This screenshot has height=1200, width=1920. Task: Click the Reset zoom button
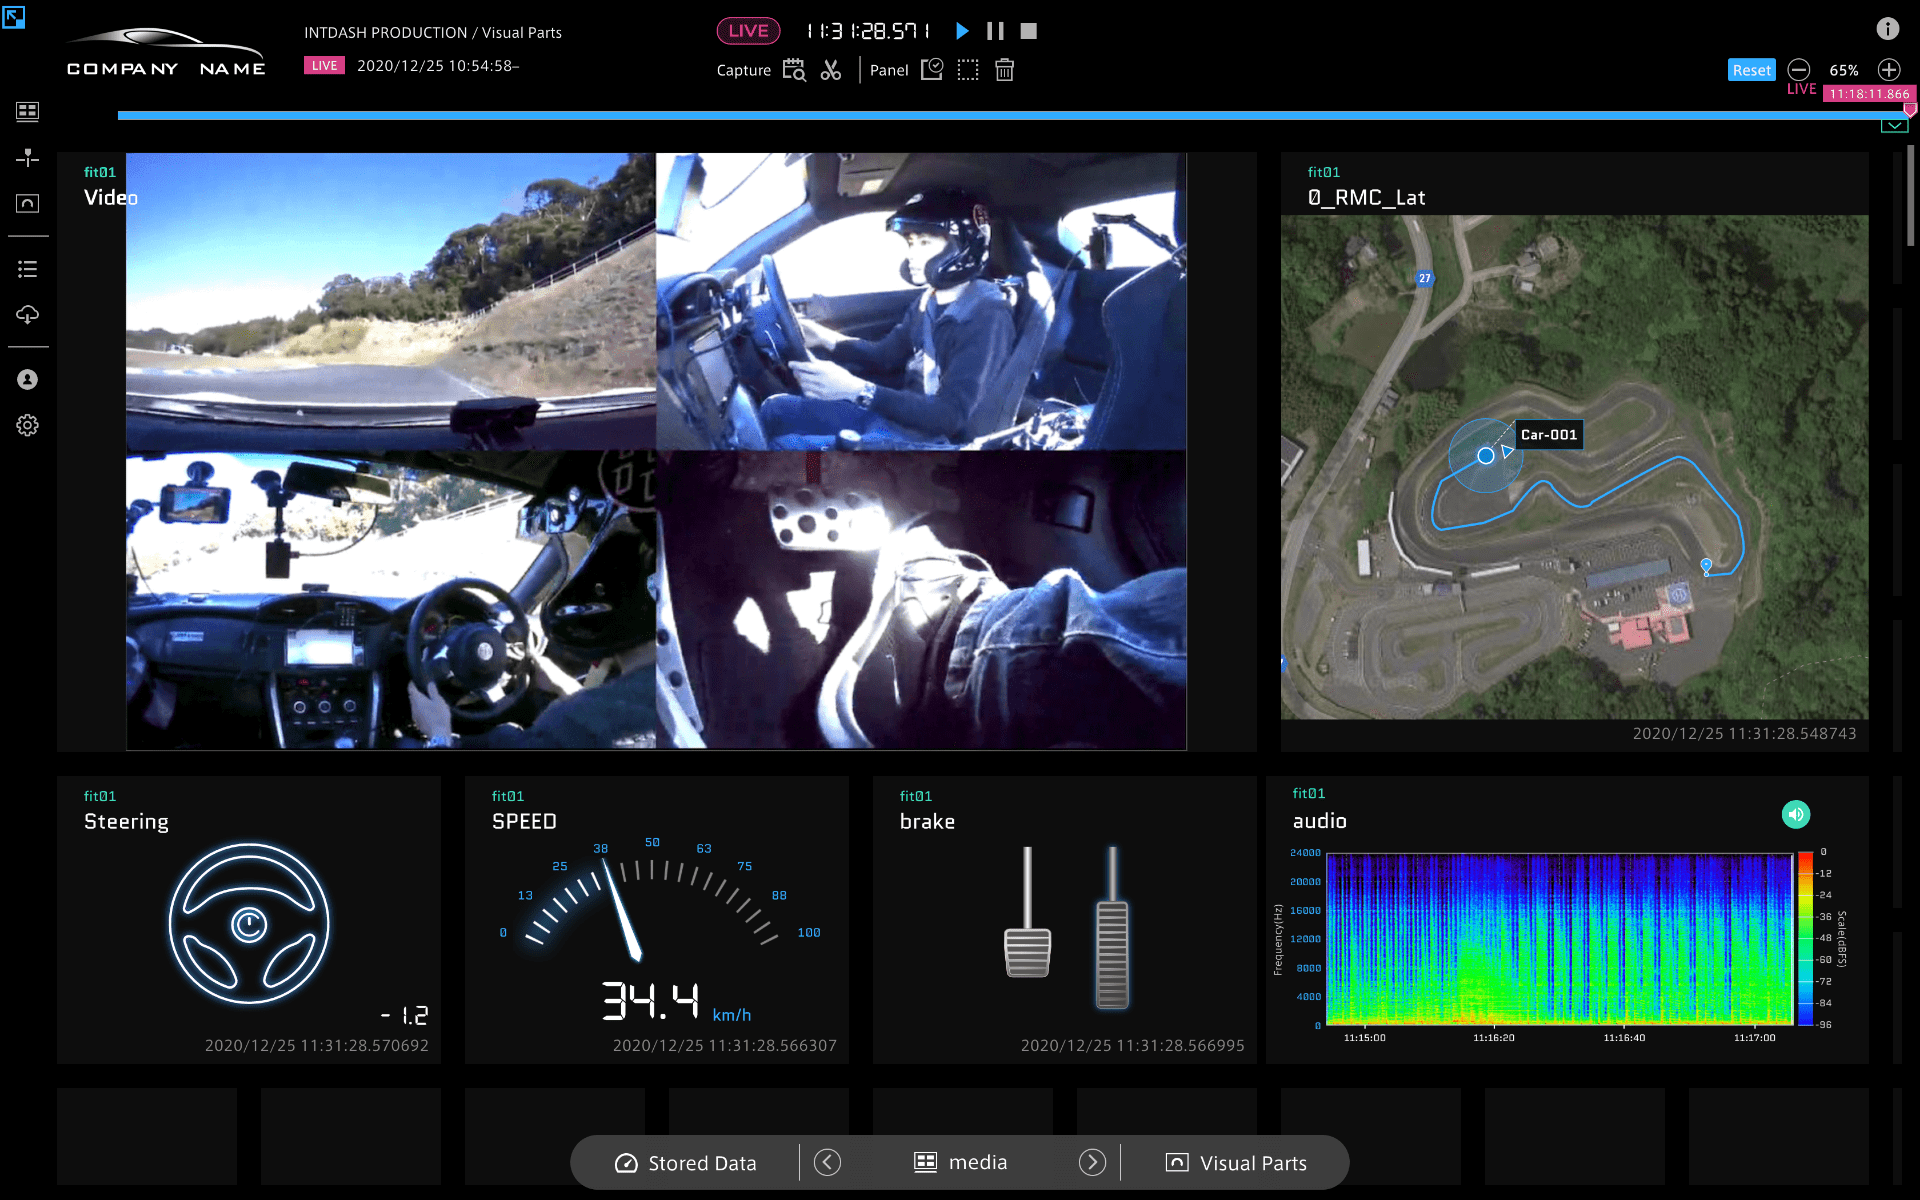coord(1752,70)
